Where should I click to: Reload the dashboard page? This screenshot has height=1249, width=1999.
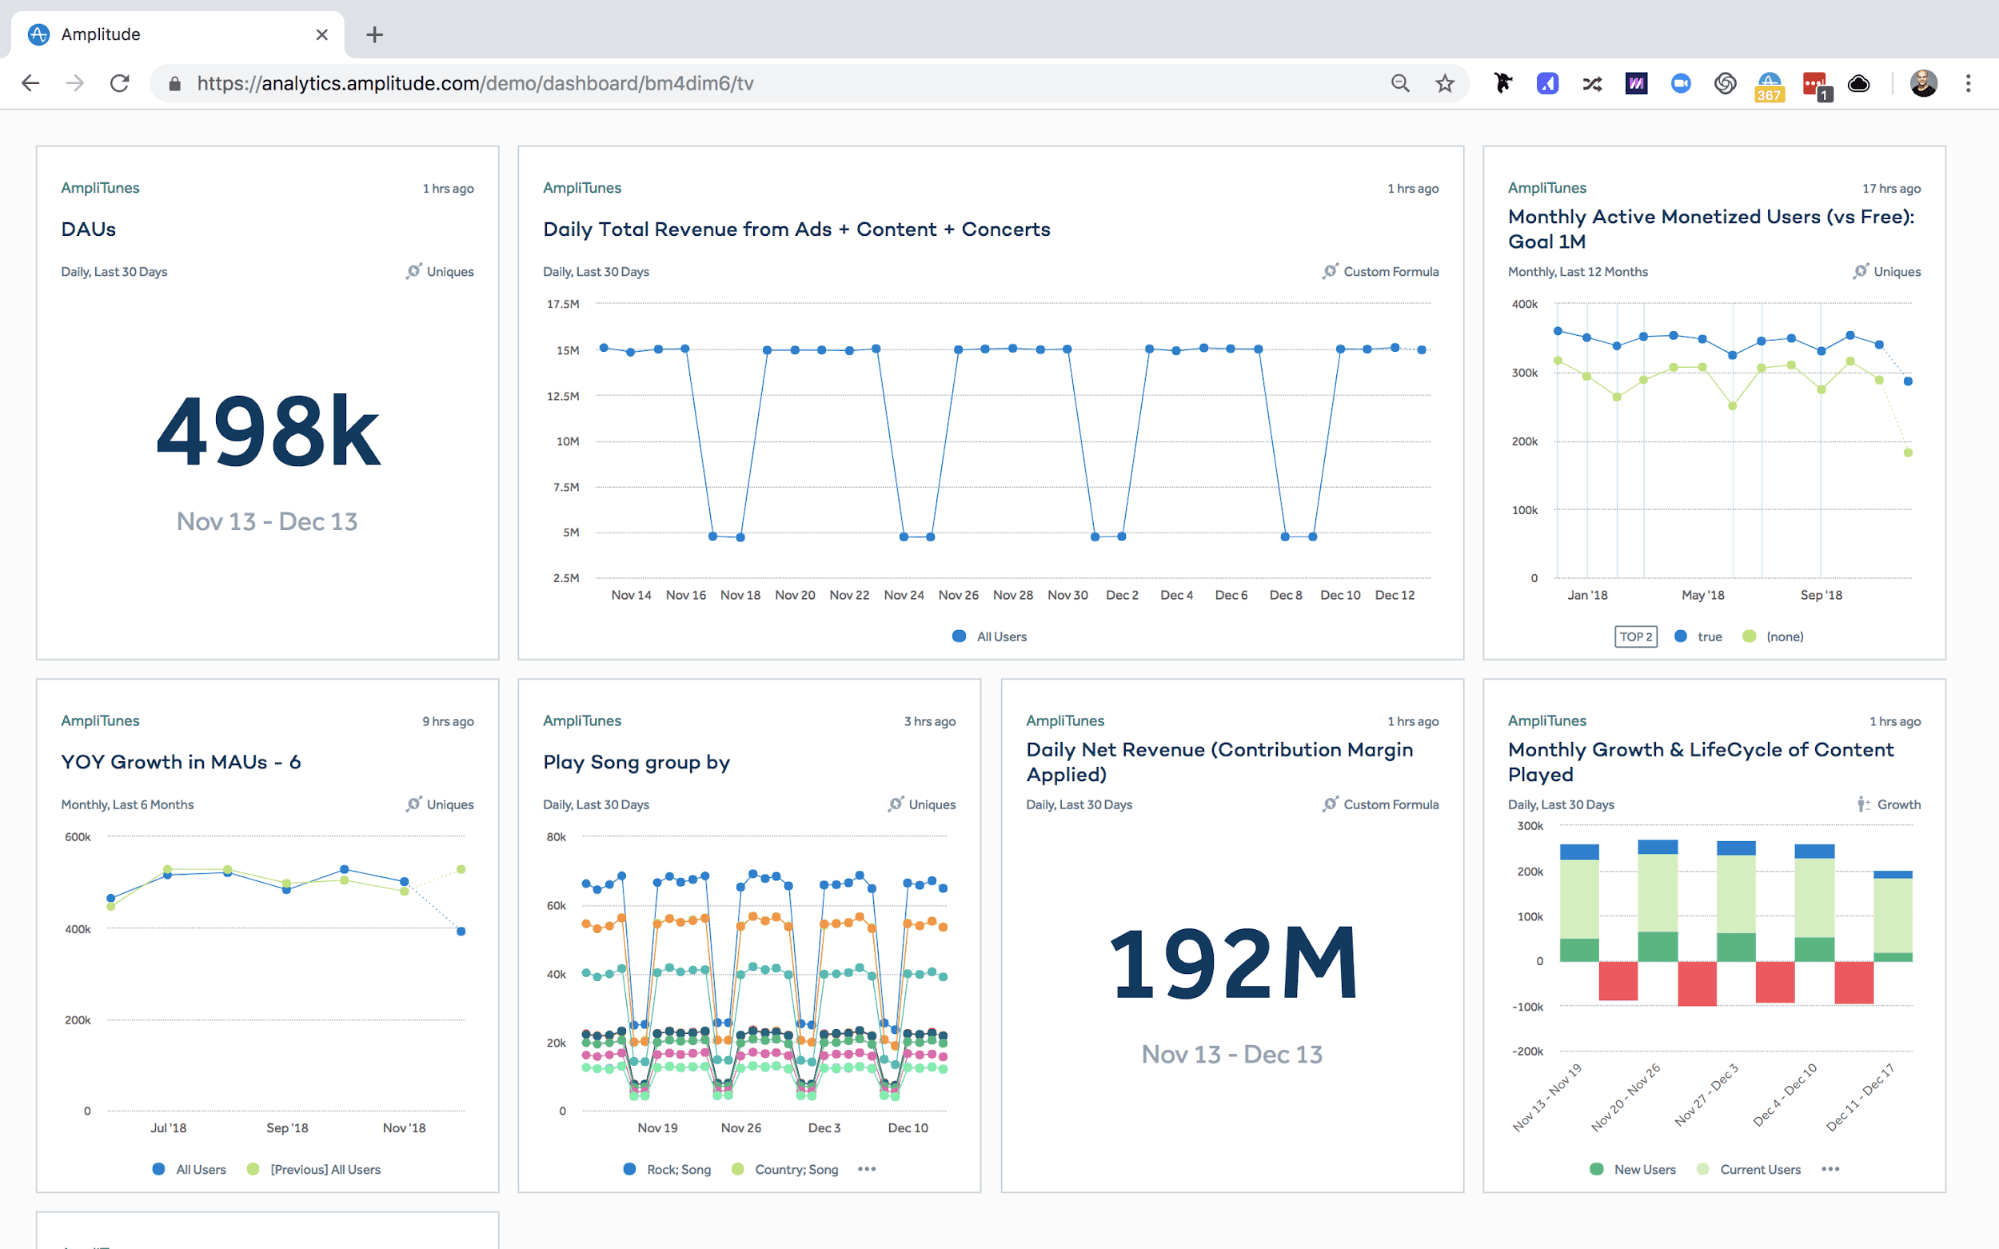pos(119,83)
